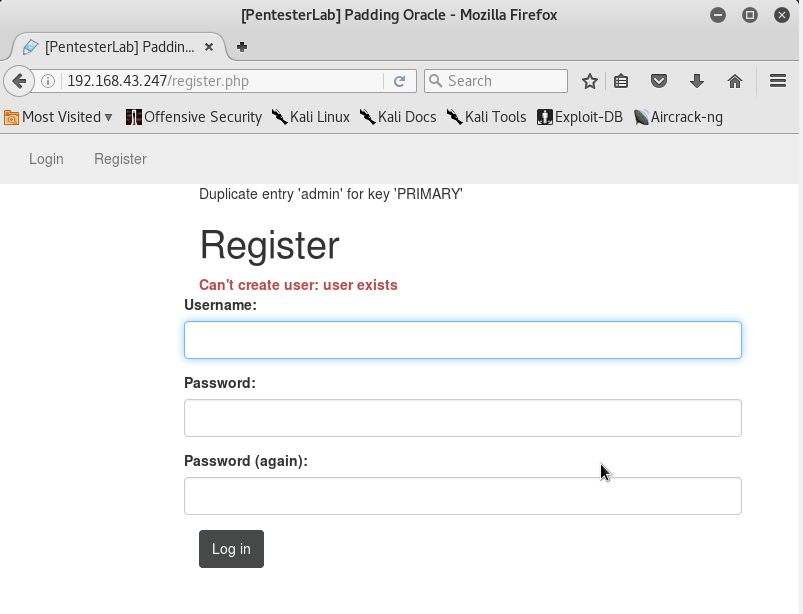The image size is (803, 614).
Task: Submit the form with Log in button
Action: pyautogui.click(x=231, y=549)
